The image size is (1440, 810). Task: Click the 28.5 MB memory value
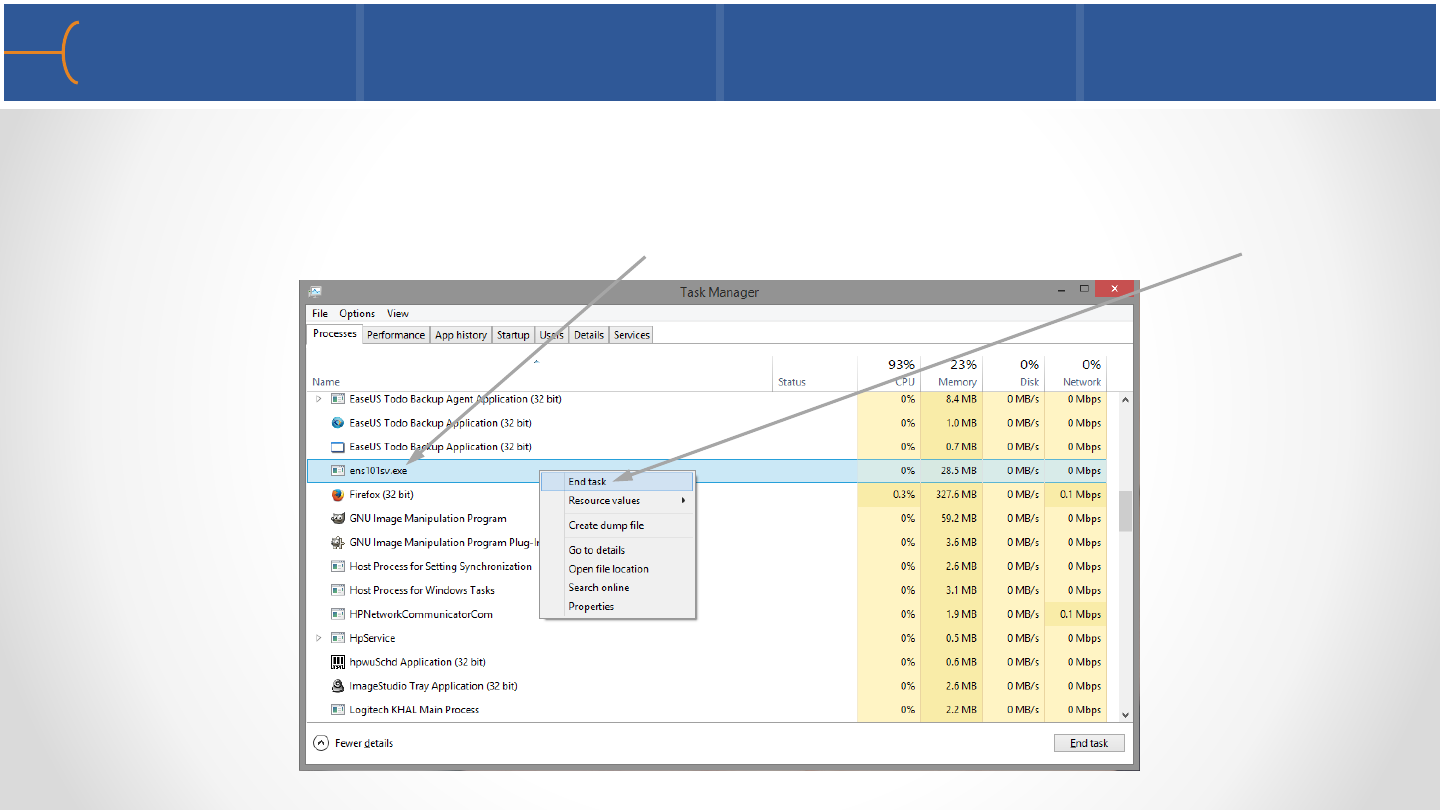click(958, 471)
